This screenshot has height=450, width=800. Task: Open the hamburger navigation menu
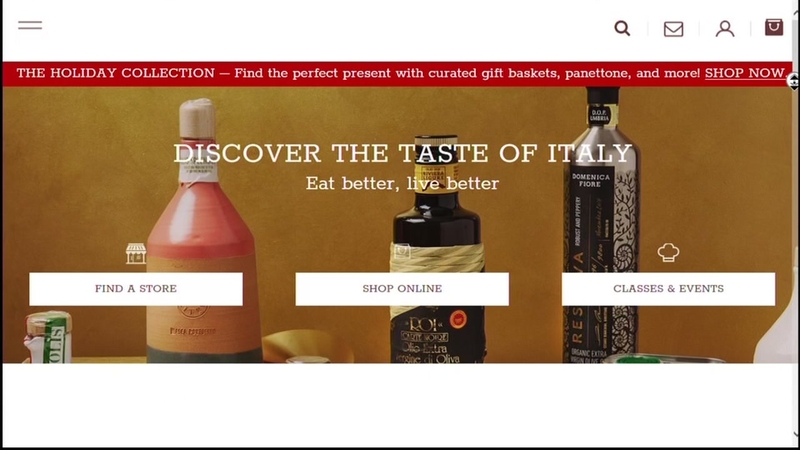click(30, 26)
